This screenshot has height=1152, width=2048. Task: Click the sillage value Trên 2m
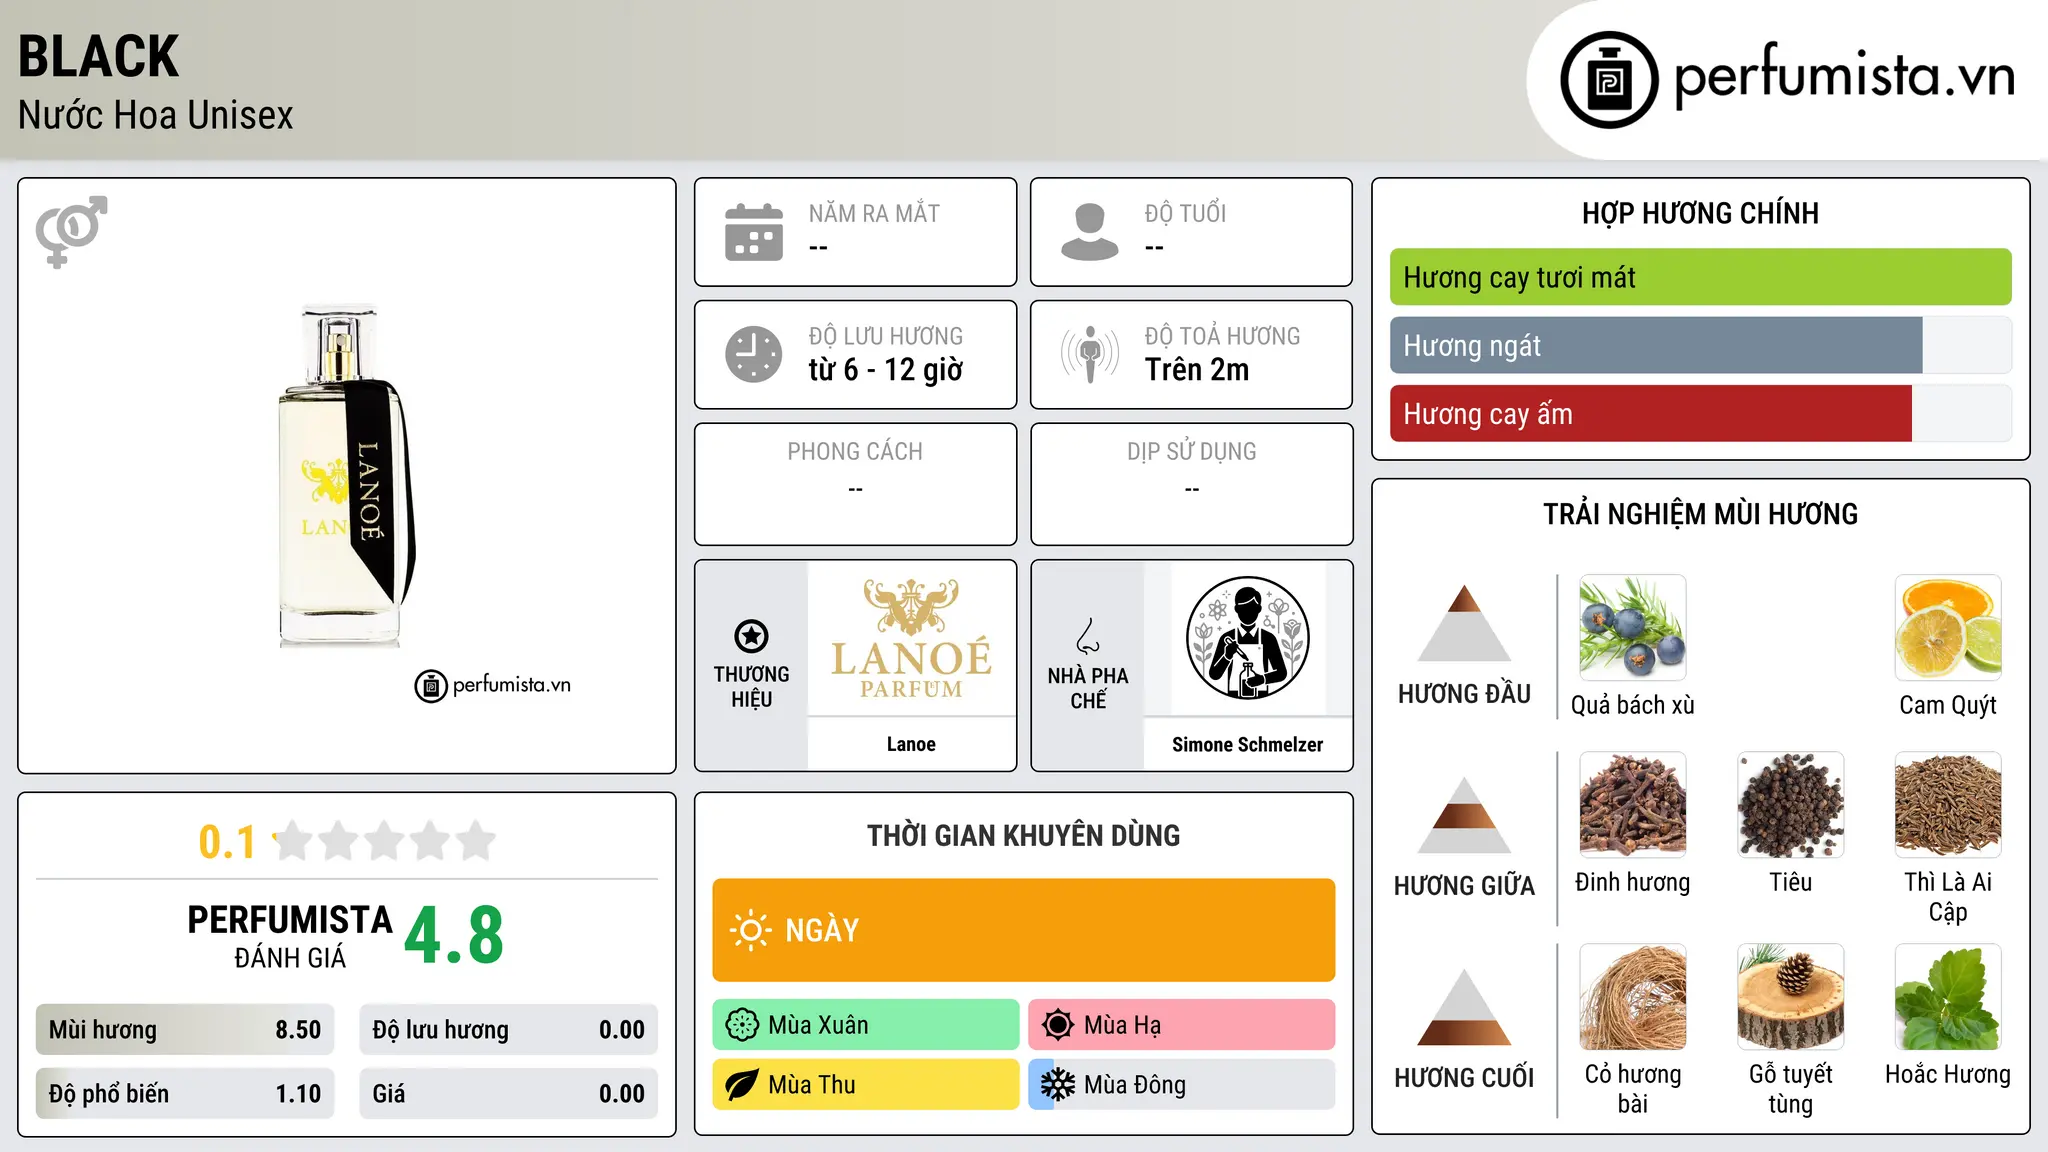pyautogui.click(x=1197, y=369)
